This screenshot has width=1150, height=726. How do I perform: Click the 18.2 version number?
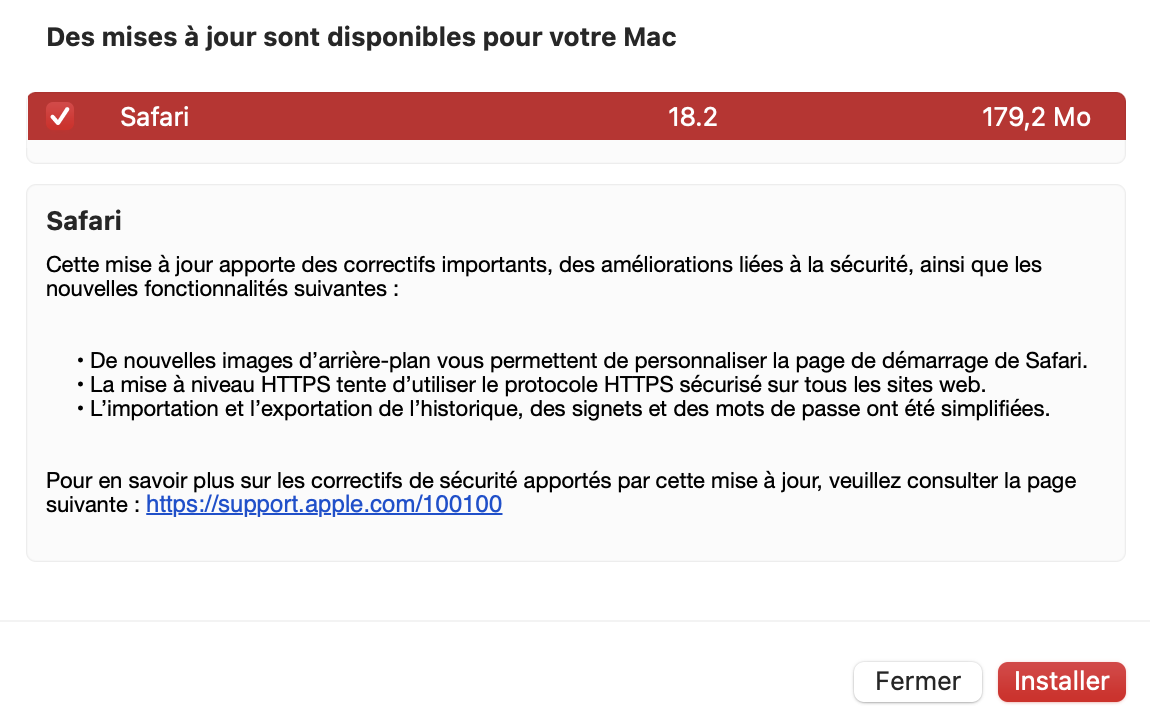click(x=692, y=117)
